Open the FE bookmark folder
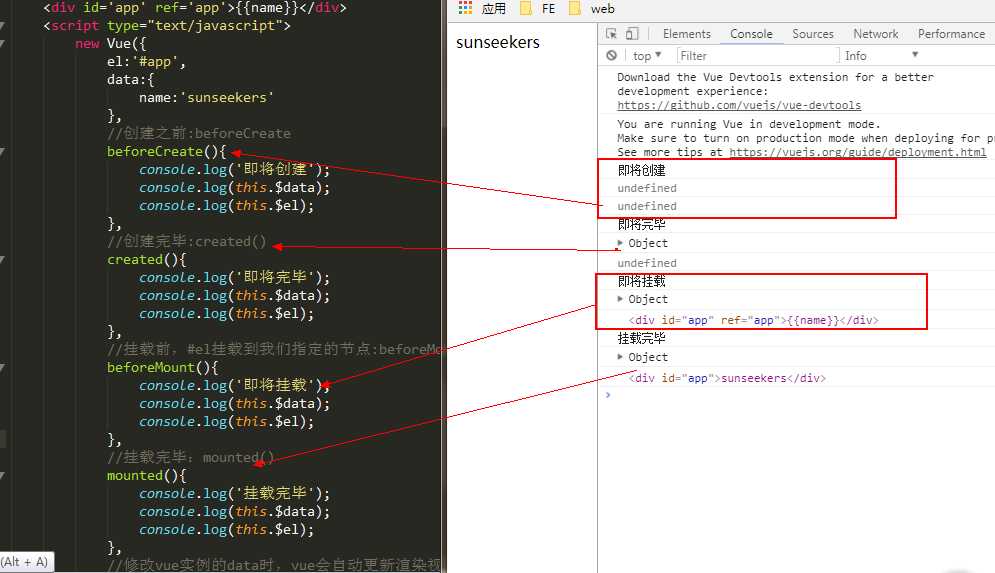This screenshot has height=573, width=995. tap(538, 8)
